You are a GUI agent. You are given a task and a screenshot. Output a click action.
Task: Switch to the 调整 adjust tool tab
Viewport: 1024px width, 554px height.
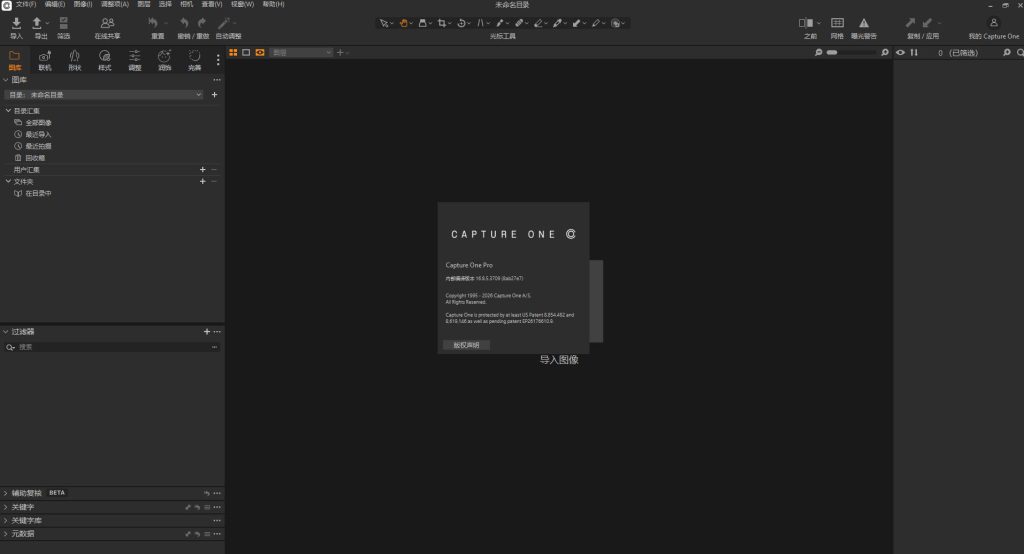(x=135, y=60)
